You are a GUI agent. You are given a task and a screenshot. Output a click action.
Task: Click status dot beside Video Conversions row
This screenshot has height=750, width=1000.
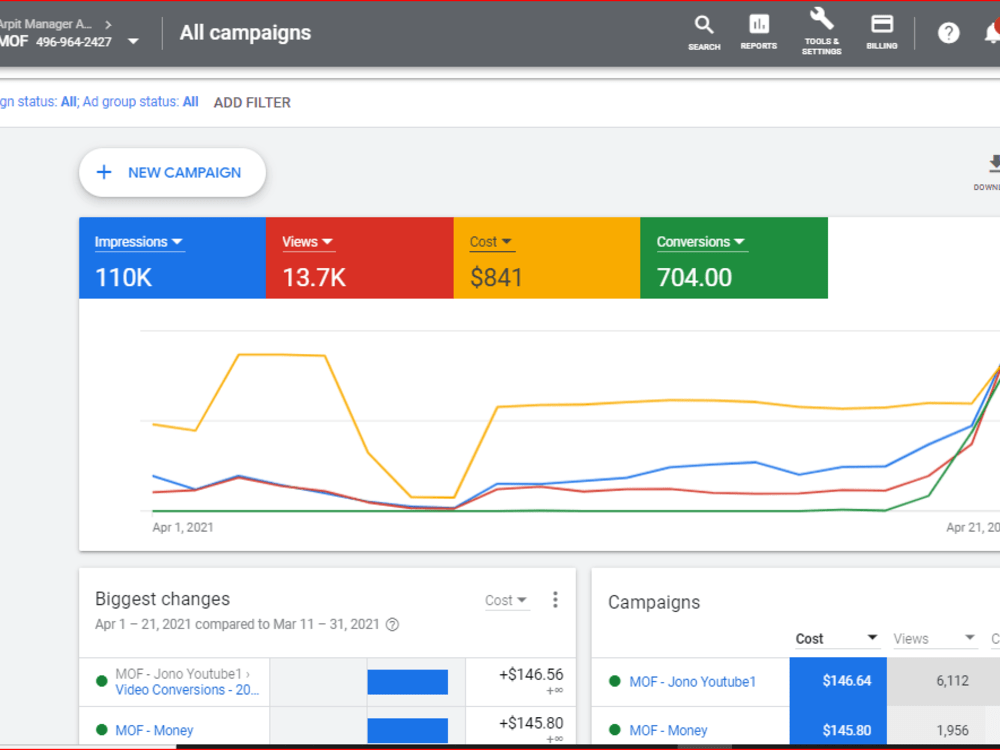[x=101, y=681]
